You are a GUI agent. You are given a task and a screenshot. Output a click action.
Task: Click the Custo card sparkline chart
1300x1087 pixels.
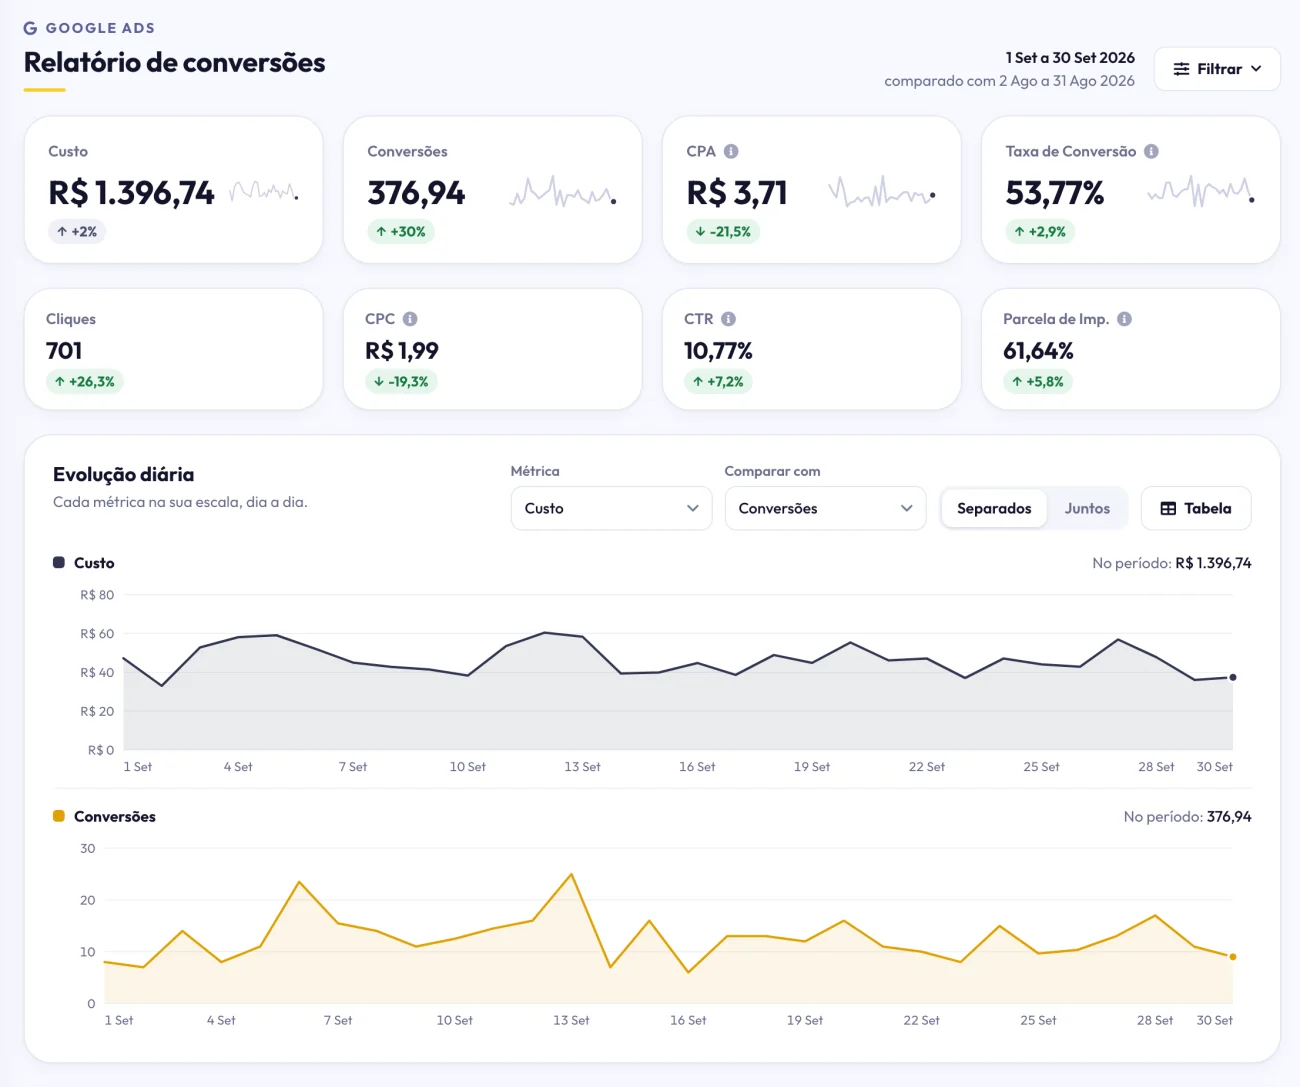point(264,190)
